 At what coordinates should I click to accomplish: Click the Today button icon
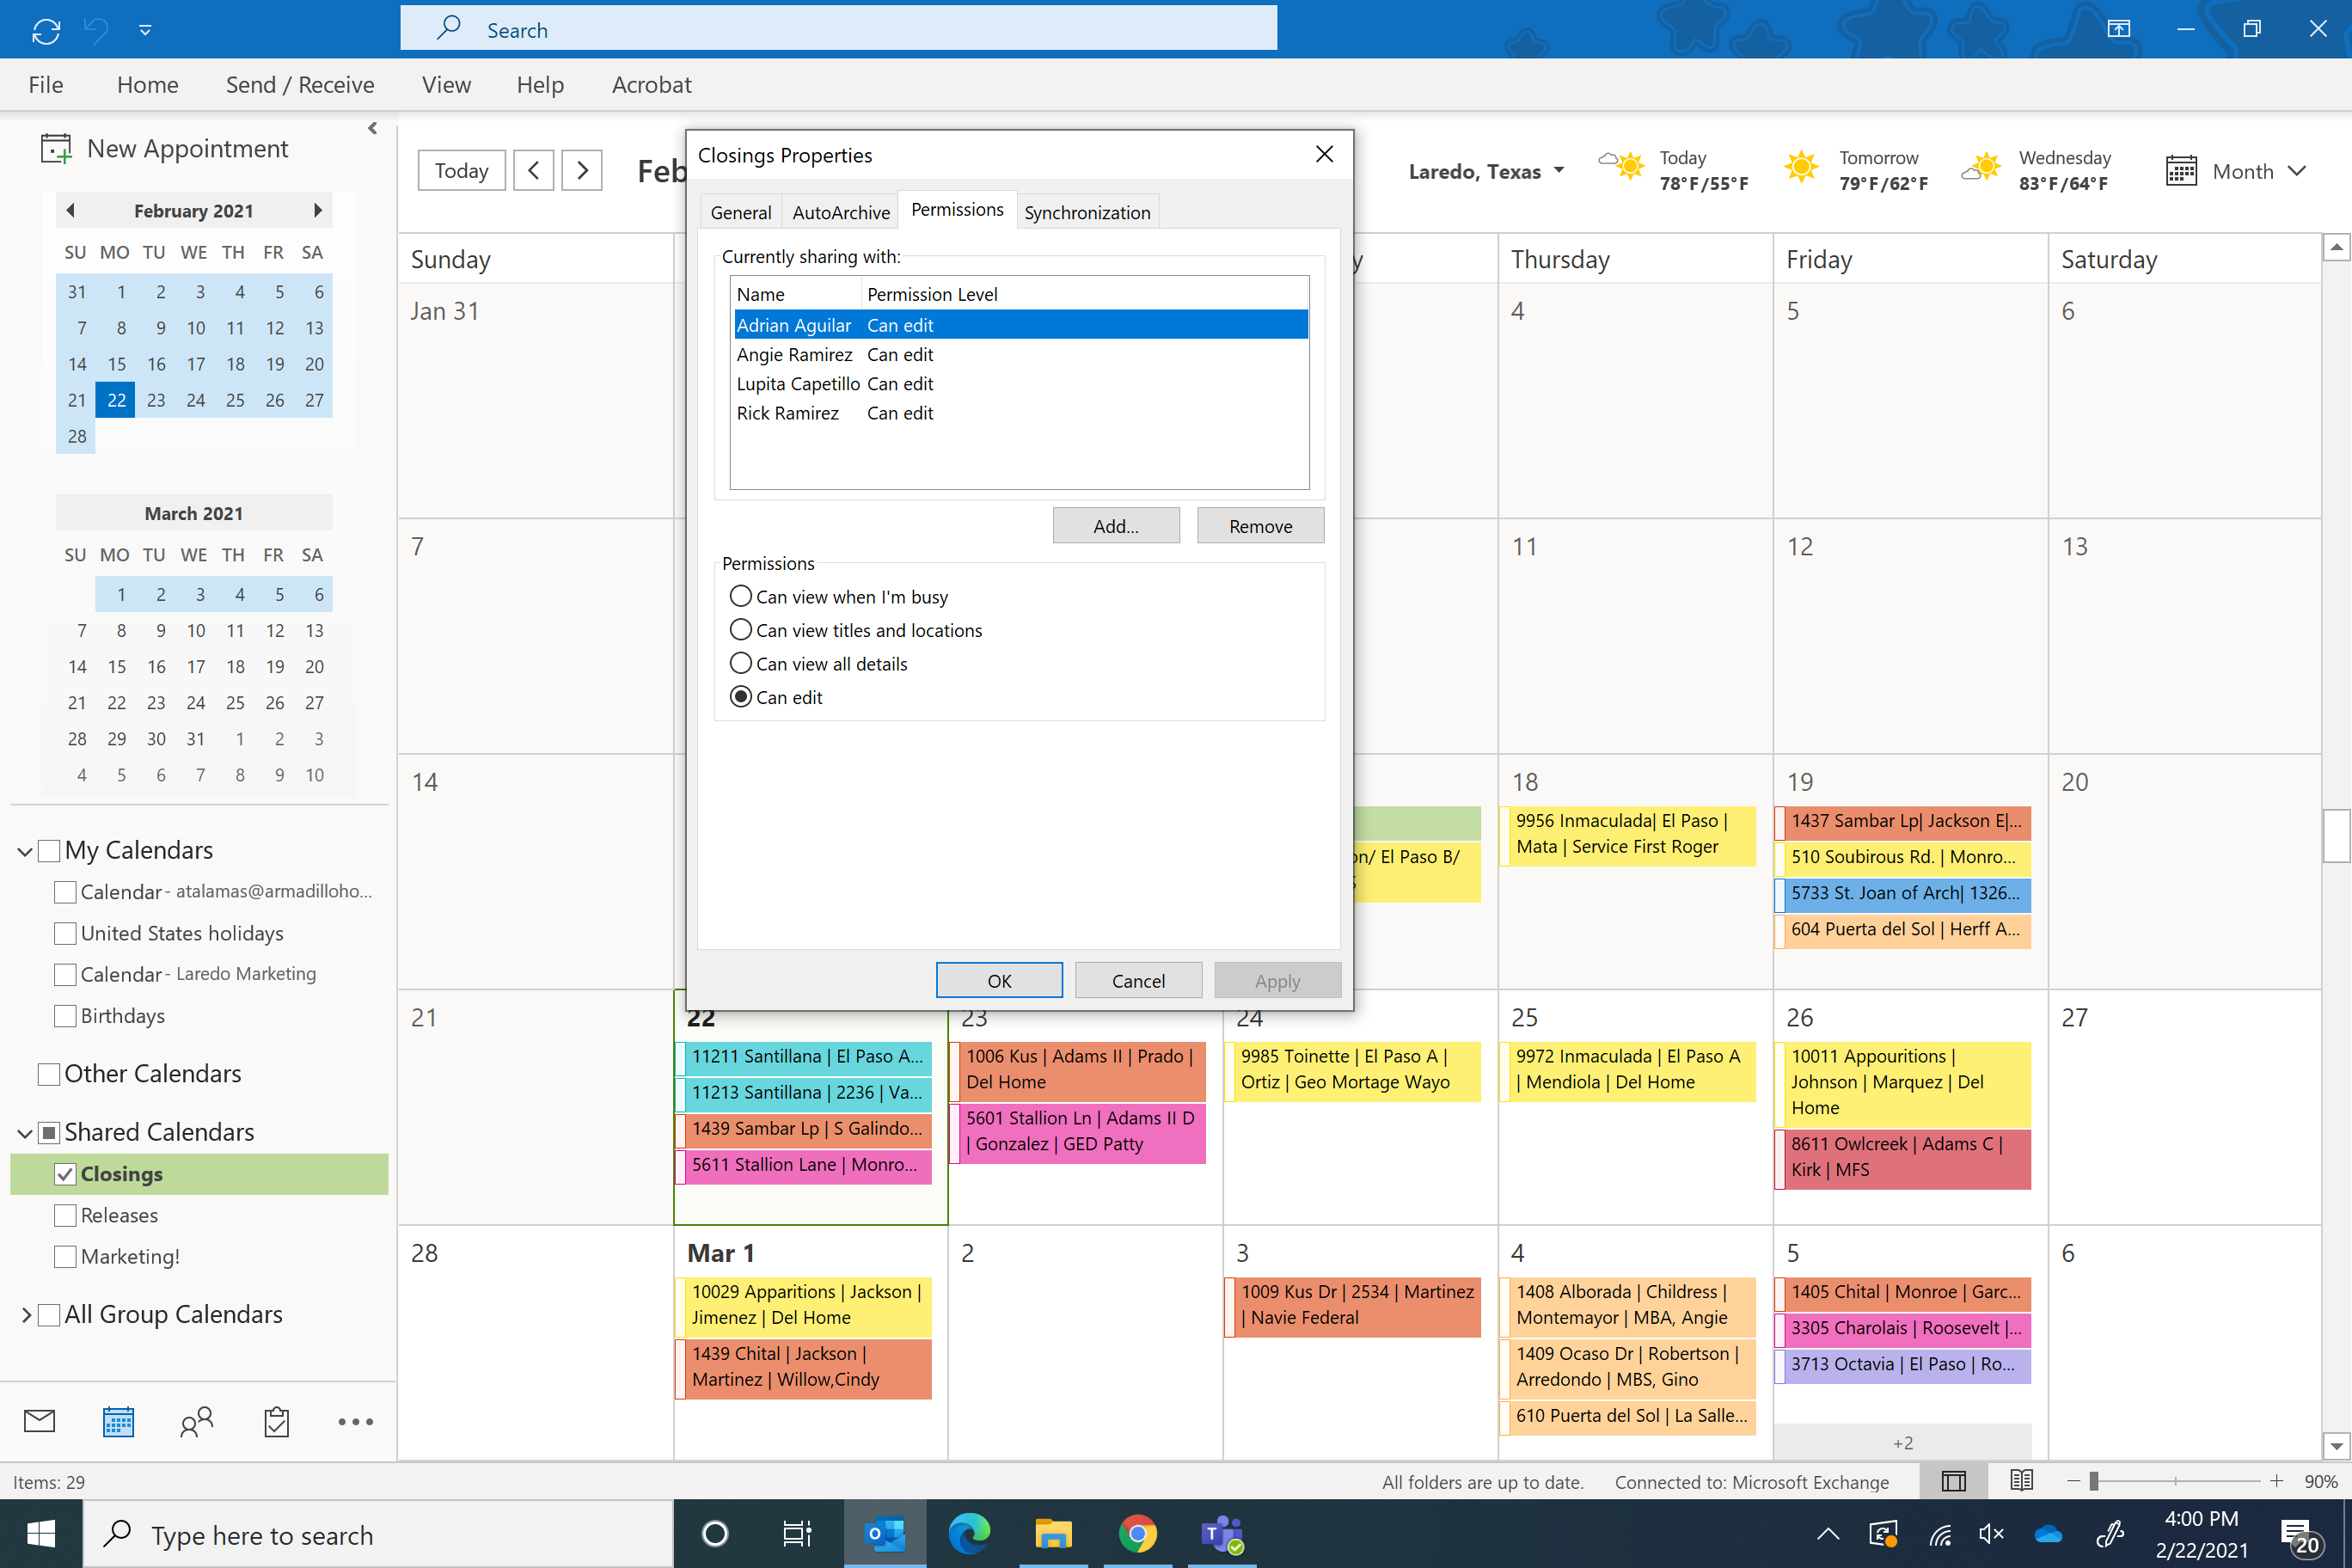click(460, 169)
